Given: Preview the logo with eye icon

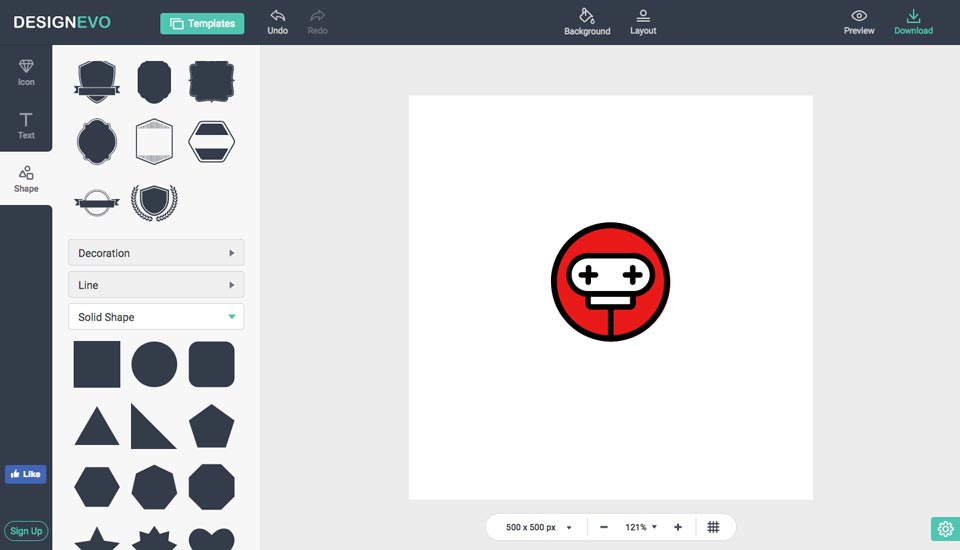Looking at the screenshot, I should click(859, 22).
